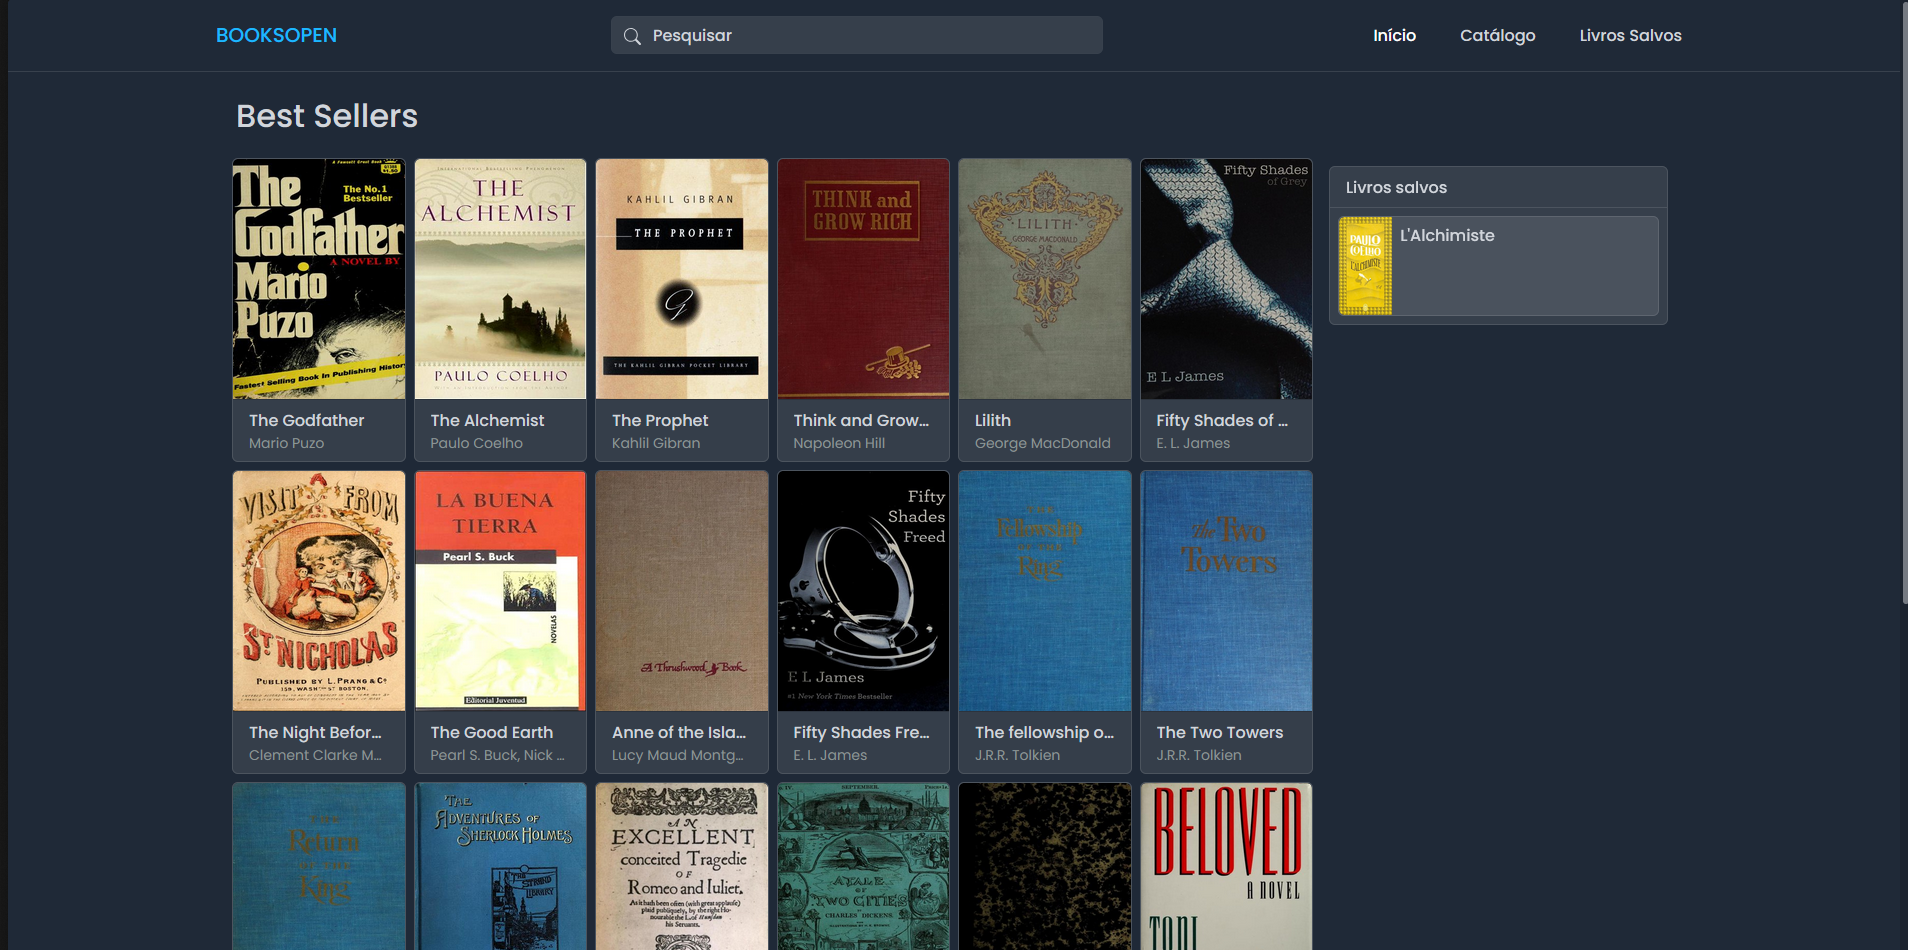Open the Lilith book cover

[x=1045, y=279]
